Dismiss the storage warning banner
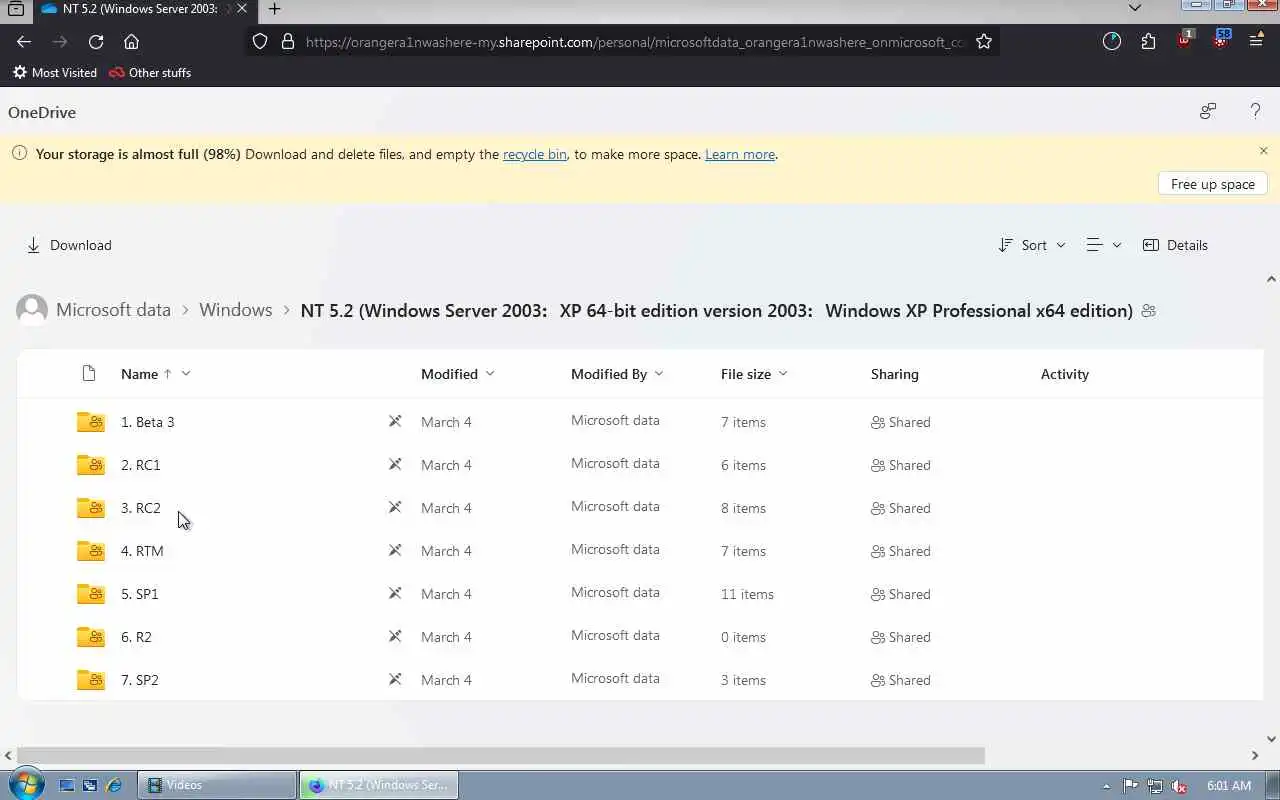1280x800 pixels. pyautogui.click(x=1264, y=151)
